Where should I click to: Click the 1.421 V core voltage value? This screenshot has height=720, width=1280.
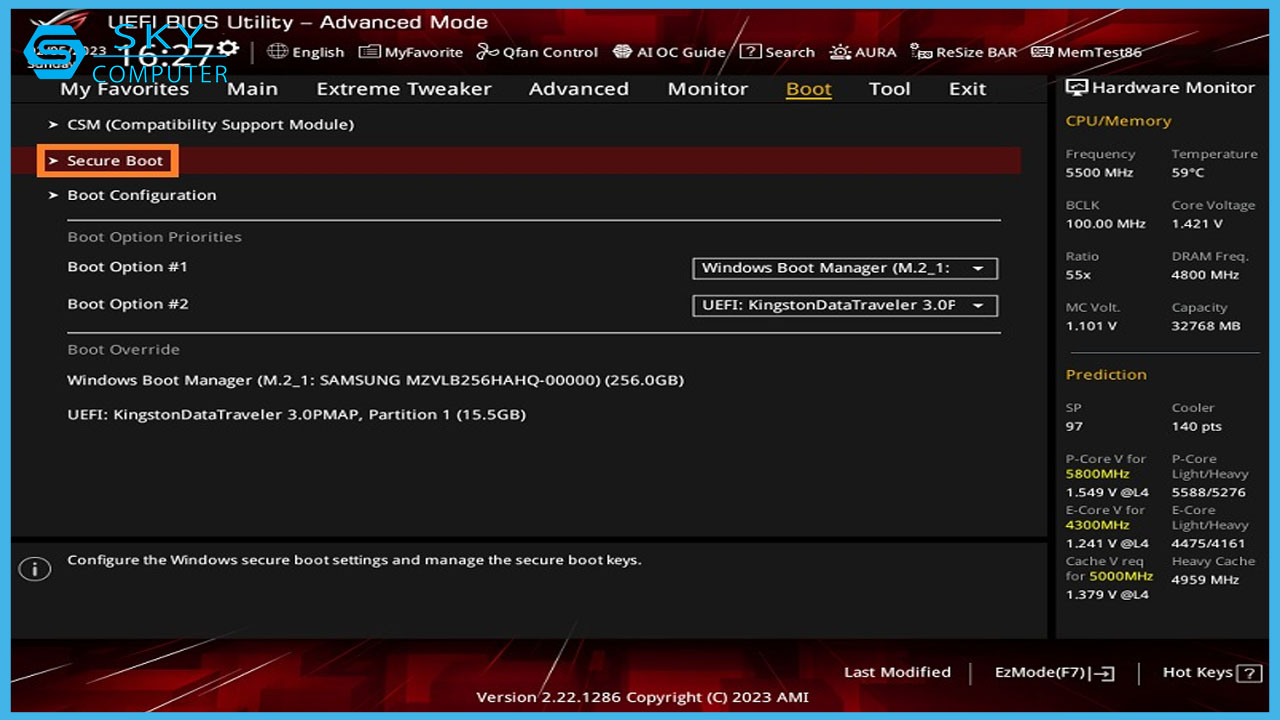pos(1197,224)
